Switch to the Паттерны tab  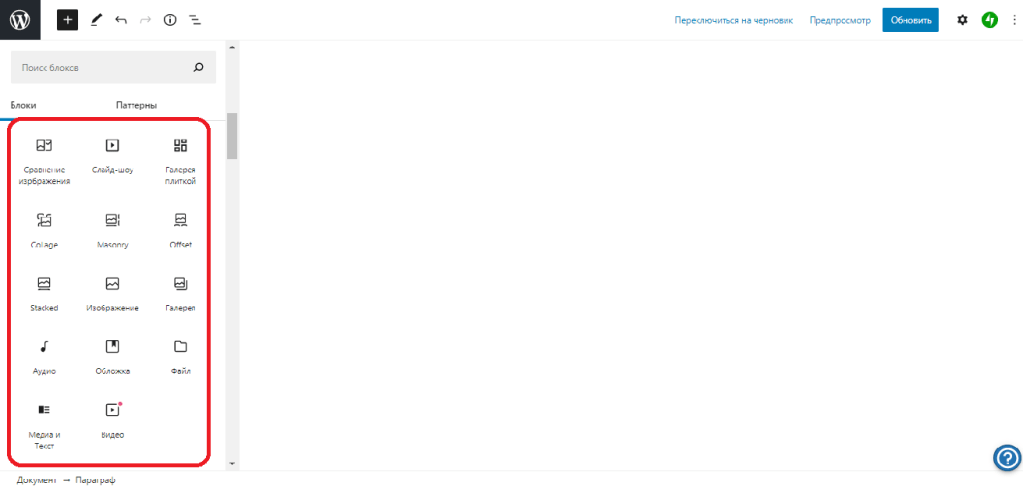136,105
